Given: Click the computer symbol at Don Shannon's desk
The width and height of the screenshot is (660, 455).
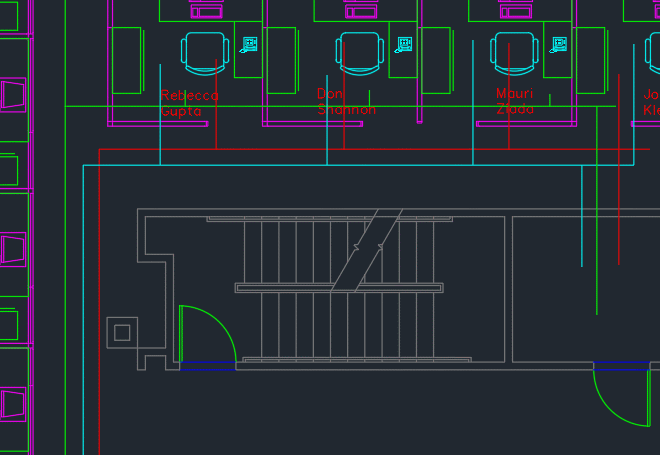Looking at the screenshot, I should coord(405,45).
